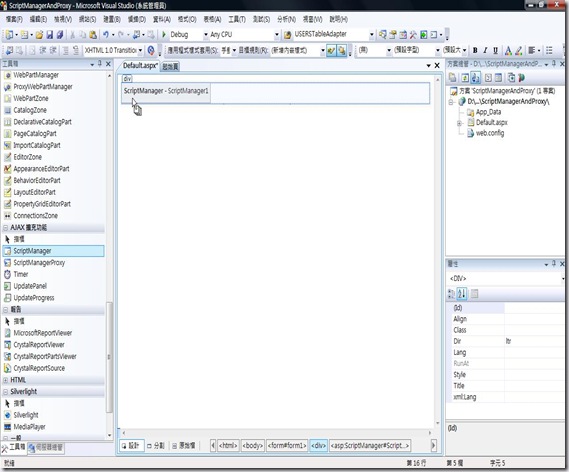Click the asp:ScriptManager tag breadcrumb
569x472 pixels.
(x=370, y=445)
